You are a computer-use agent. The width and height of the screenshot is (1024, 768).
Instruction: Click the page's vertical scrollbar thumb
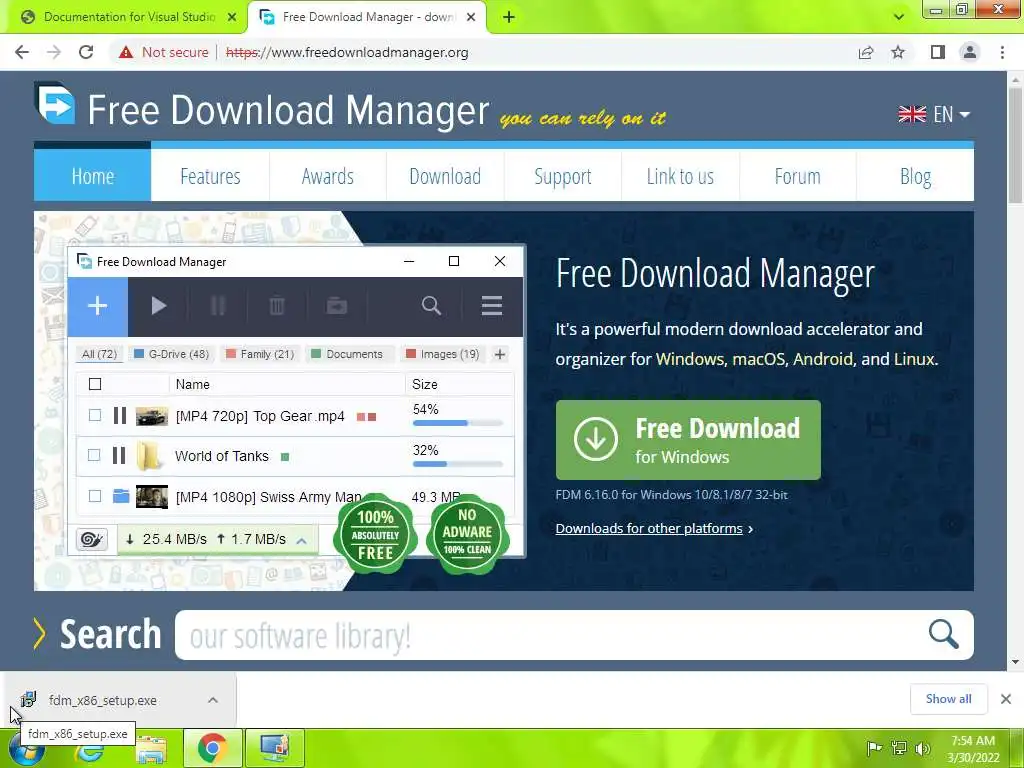click(x=1015, y=145)
